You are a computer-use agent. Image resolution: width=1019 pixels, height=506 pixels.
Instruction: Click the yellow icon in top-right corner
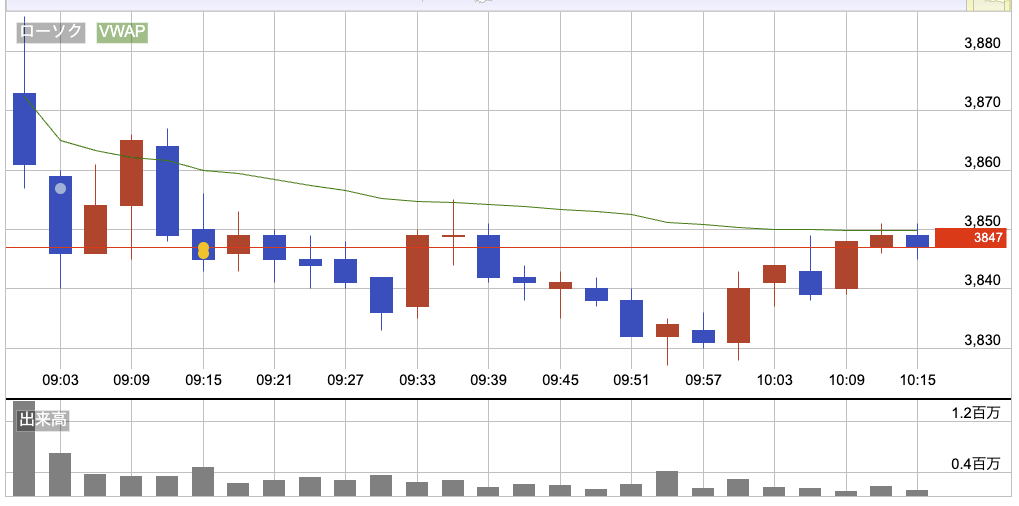(x=992, y=6)
